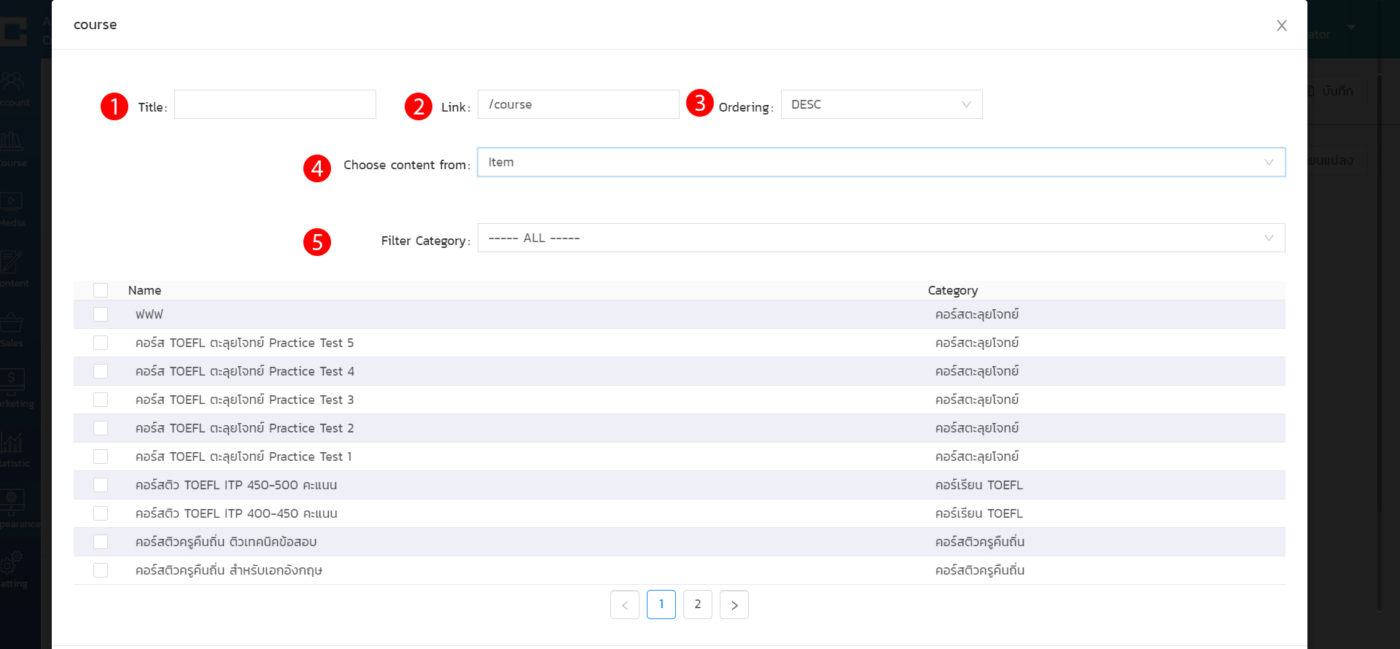This screenshot has width=1400, height=649.
Task: Click red number 3 marker beside Ordering
Action: pos(700,103)
